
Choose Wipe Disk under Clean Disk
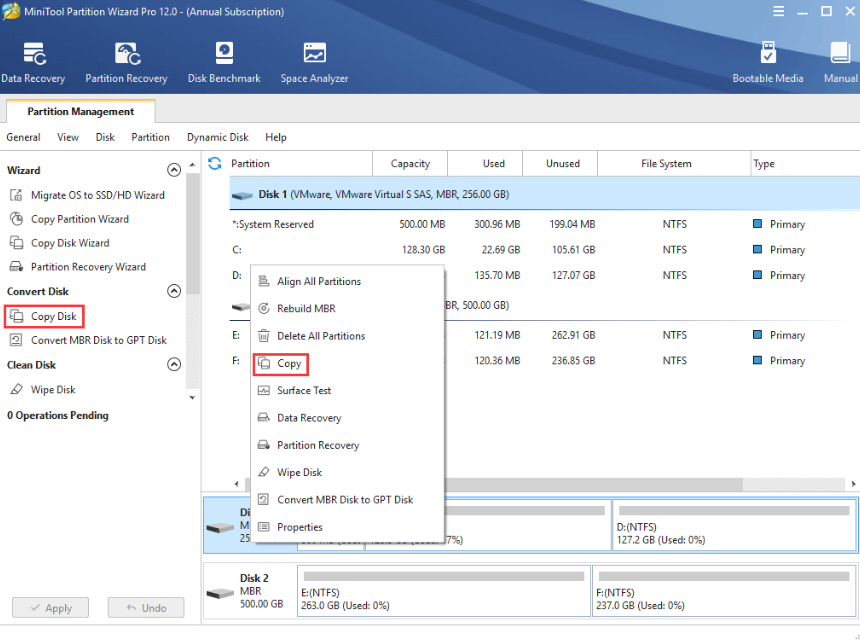[x=63, y=389]
